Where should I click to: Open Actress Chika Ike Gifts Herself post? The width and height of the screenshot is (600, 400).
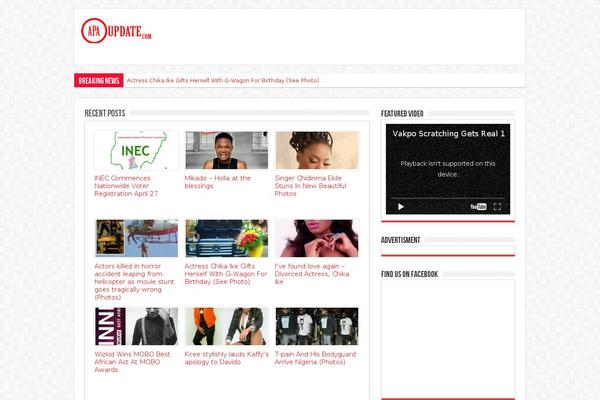tap(226, 274)
